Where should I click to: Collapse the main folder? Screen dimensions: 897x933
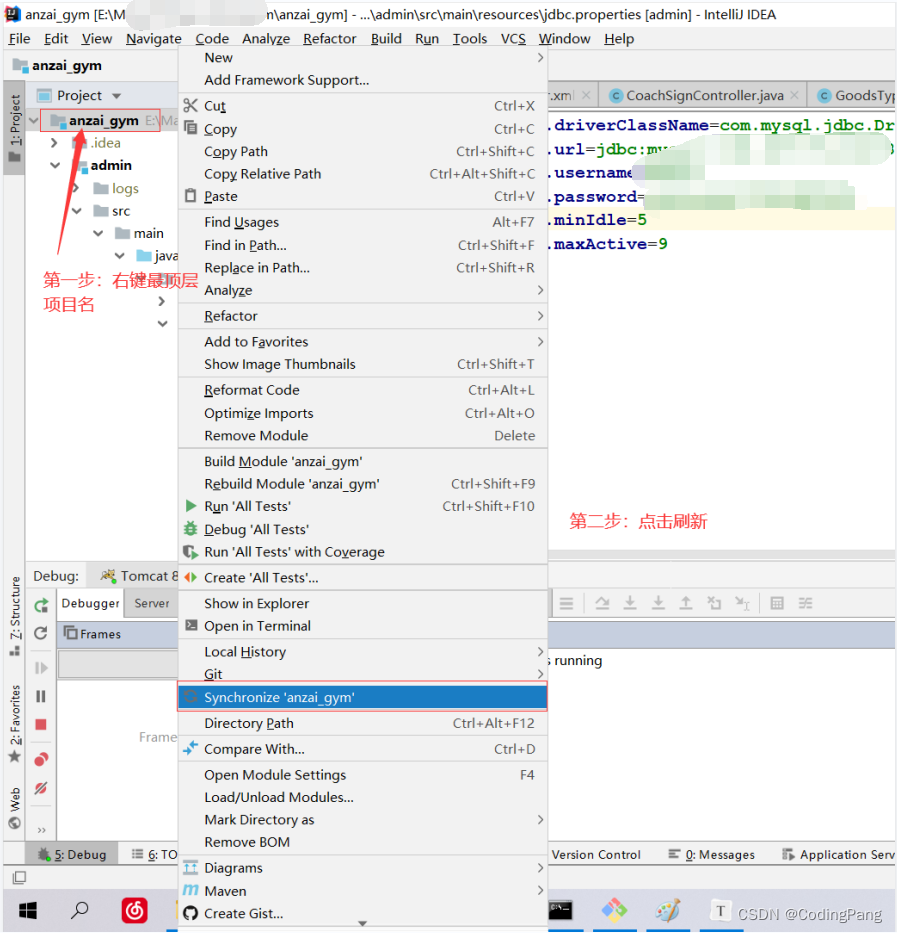98,233
